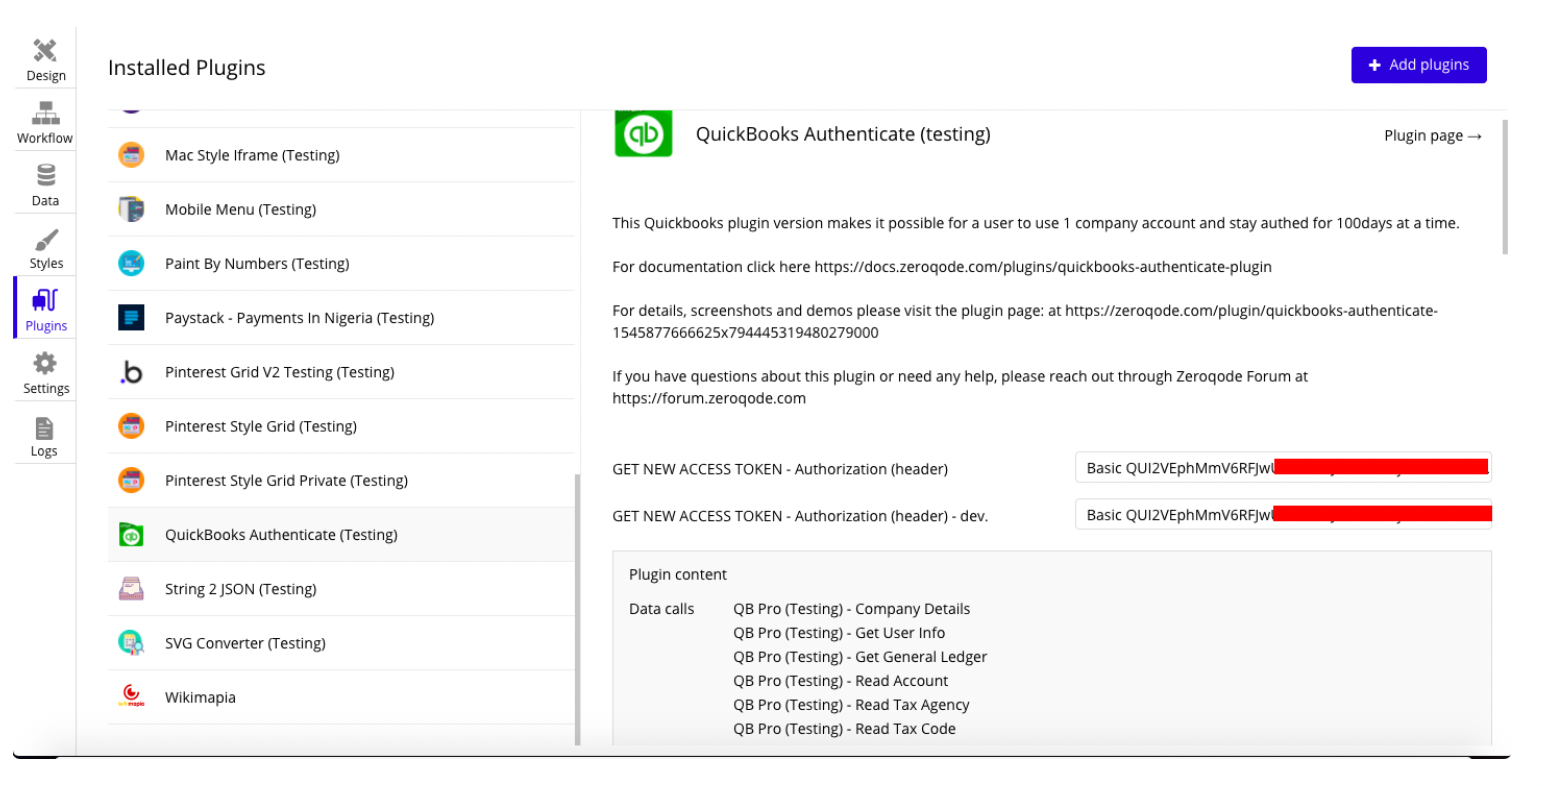The image size is (1544, 786).
Task: Click QB Pro - Get General Ledger call
Action: (x=860, y=657)
